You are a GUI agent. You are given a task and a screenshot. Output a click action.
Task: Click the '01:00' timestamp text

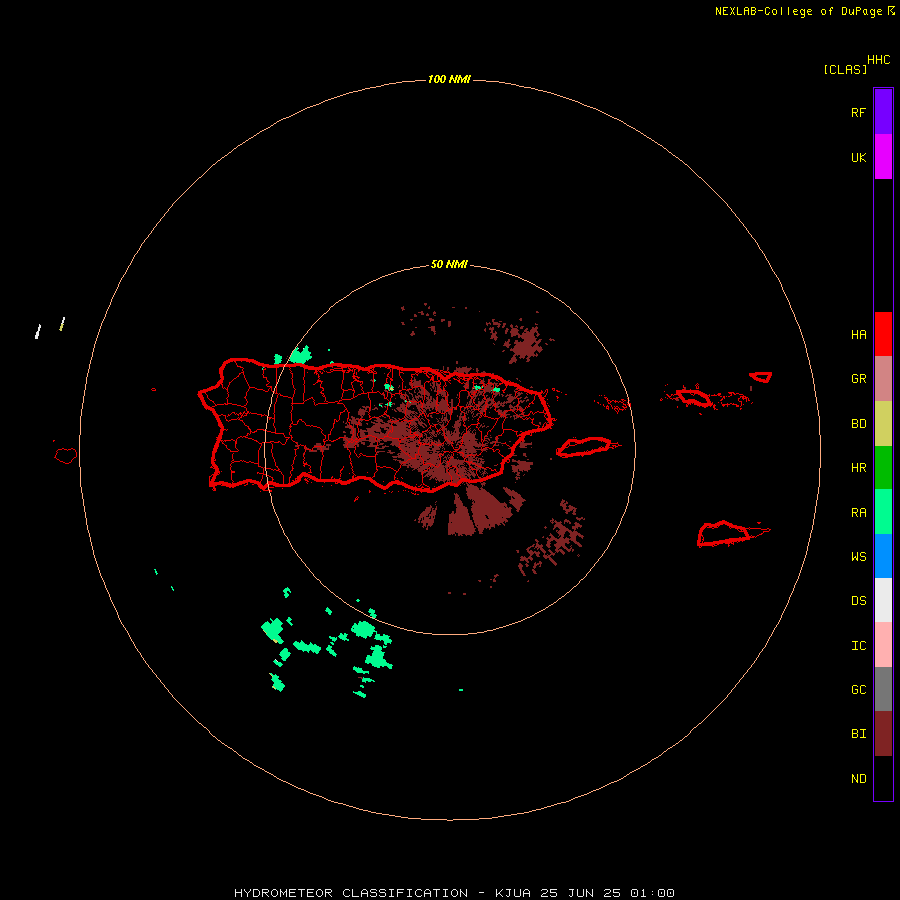click(652, 893)
